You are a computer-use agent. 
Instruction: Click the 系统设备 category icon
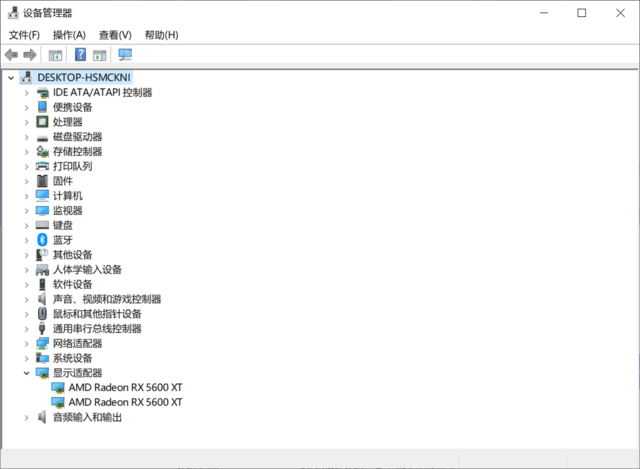42,358
